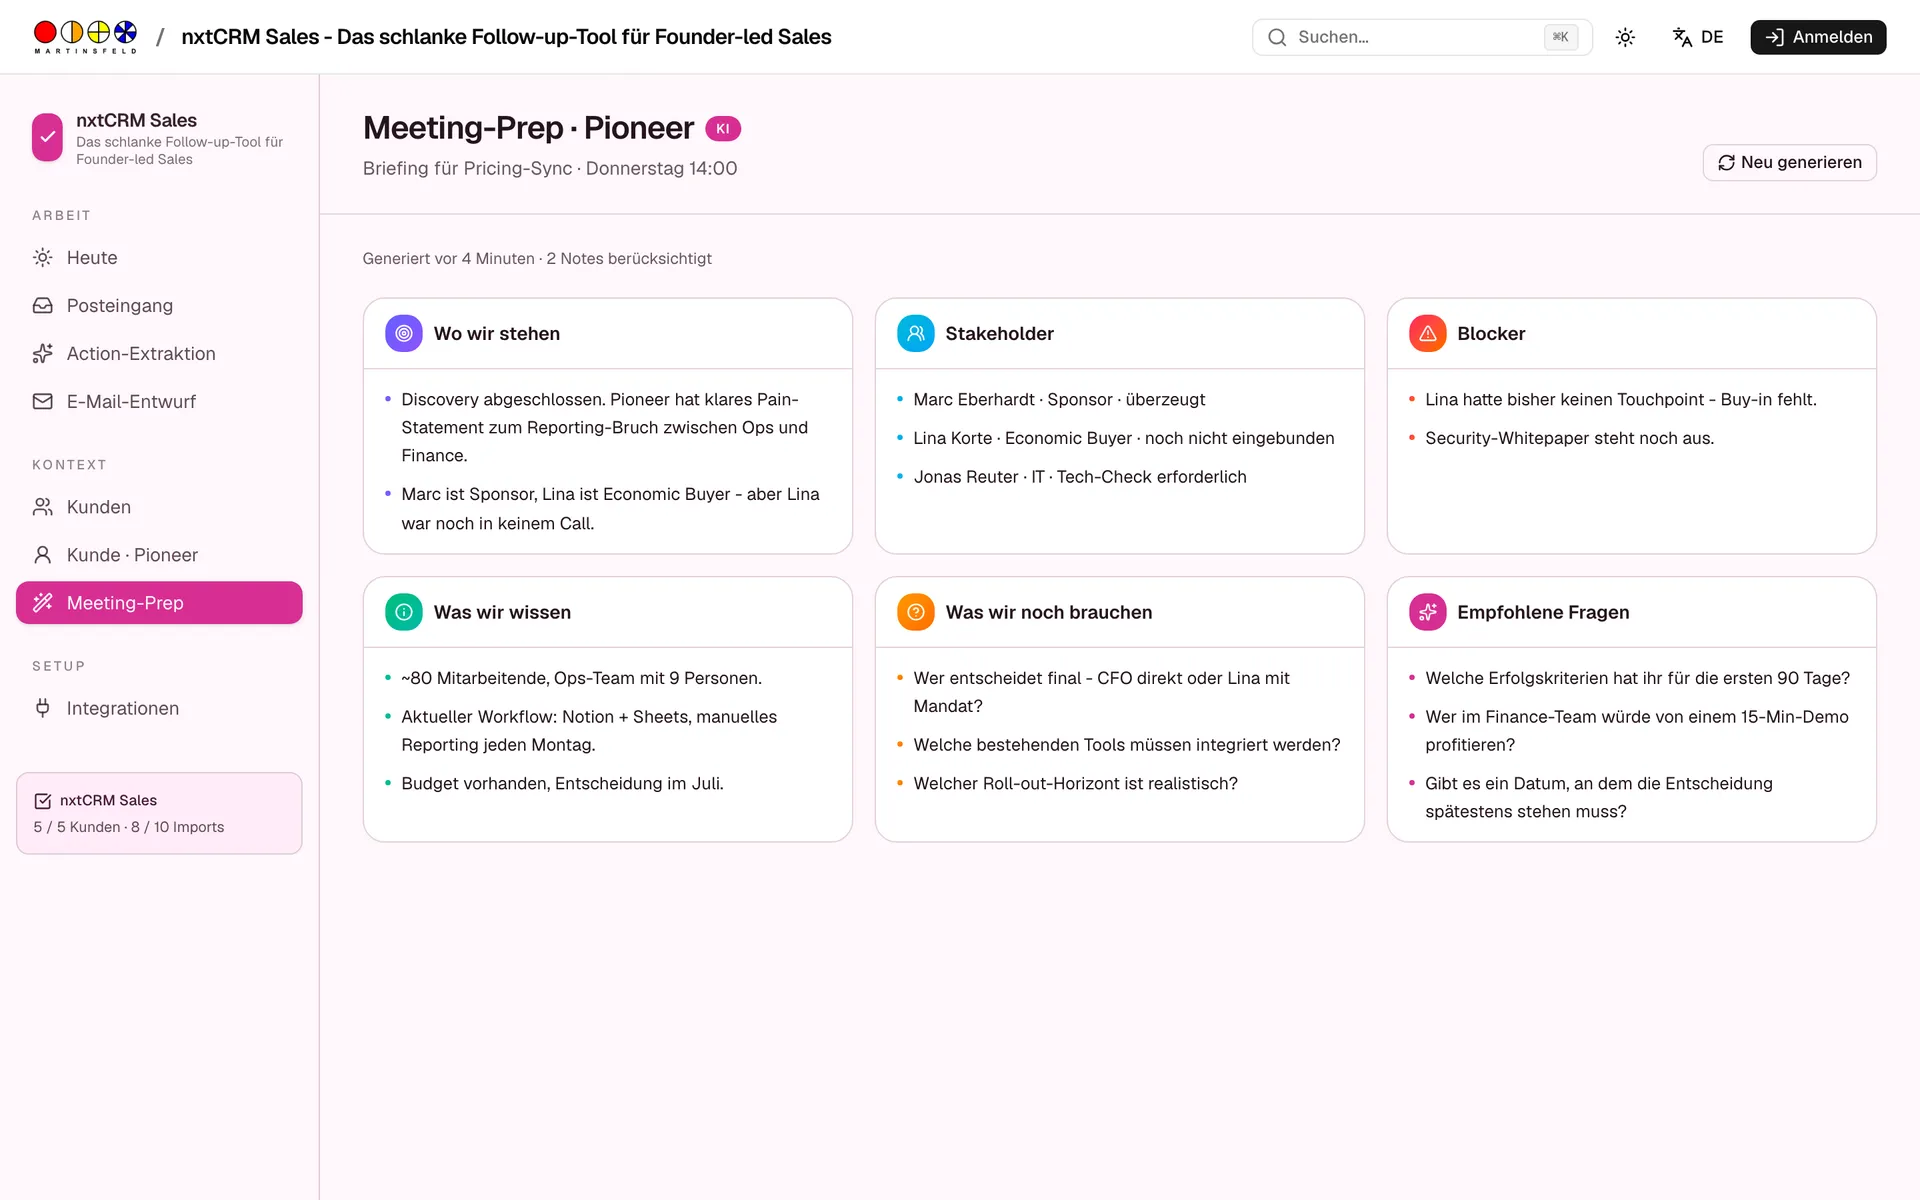1920x1200 pixels.
Task: Click the Anmelden login button
Action: coord(1818,37)
